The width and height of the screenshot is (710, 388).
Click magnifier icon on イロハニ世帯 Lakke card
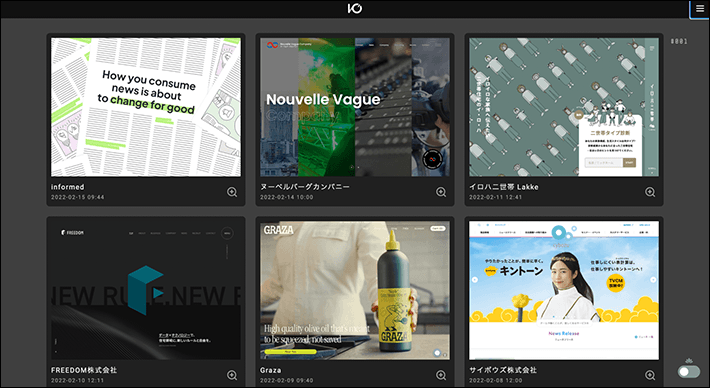coord(650,192)
